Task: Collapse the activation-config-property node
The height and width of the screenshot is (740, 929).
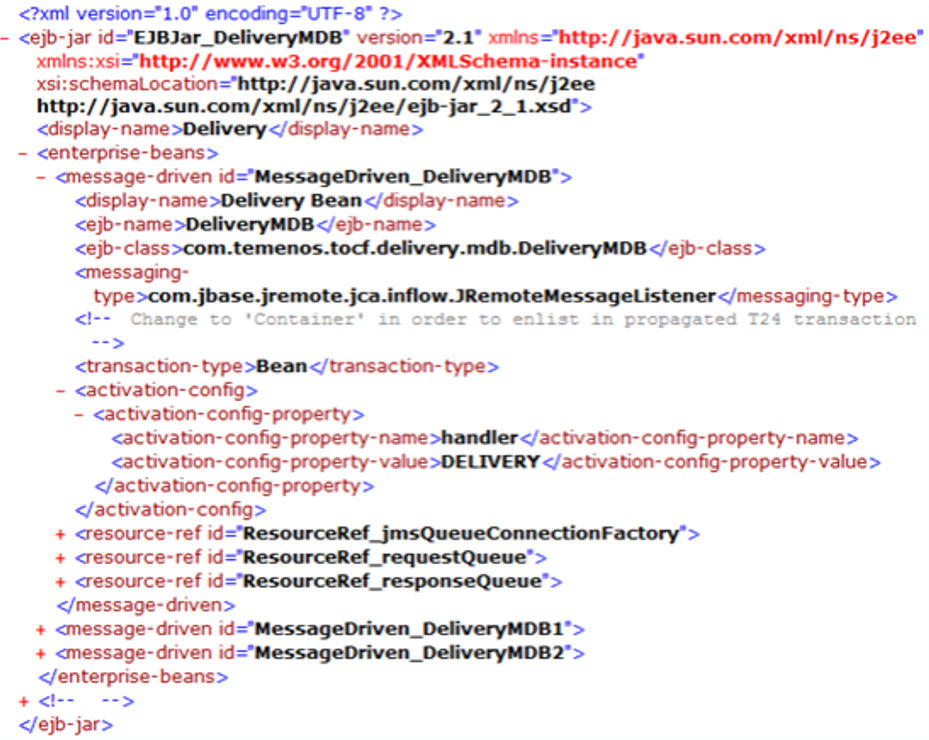Action: coord(80,414)
